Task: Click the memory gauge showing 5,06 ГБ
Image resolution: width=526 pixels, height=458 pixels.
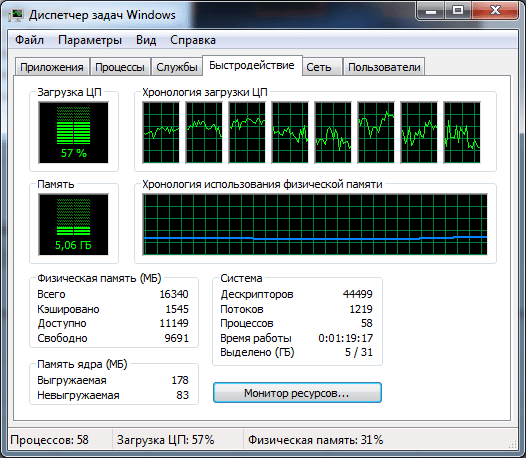Action: pos(73,224)
